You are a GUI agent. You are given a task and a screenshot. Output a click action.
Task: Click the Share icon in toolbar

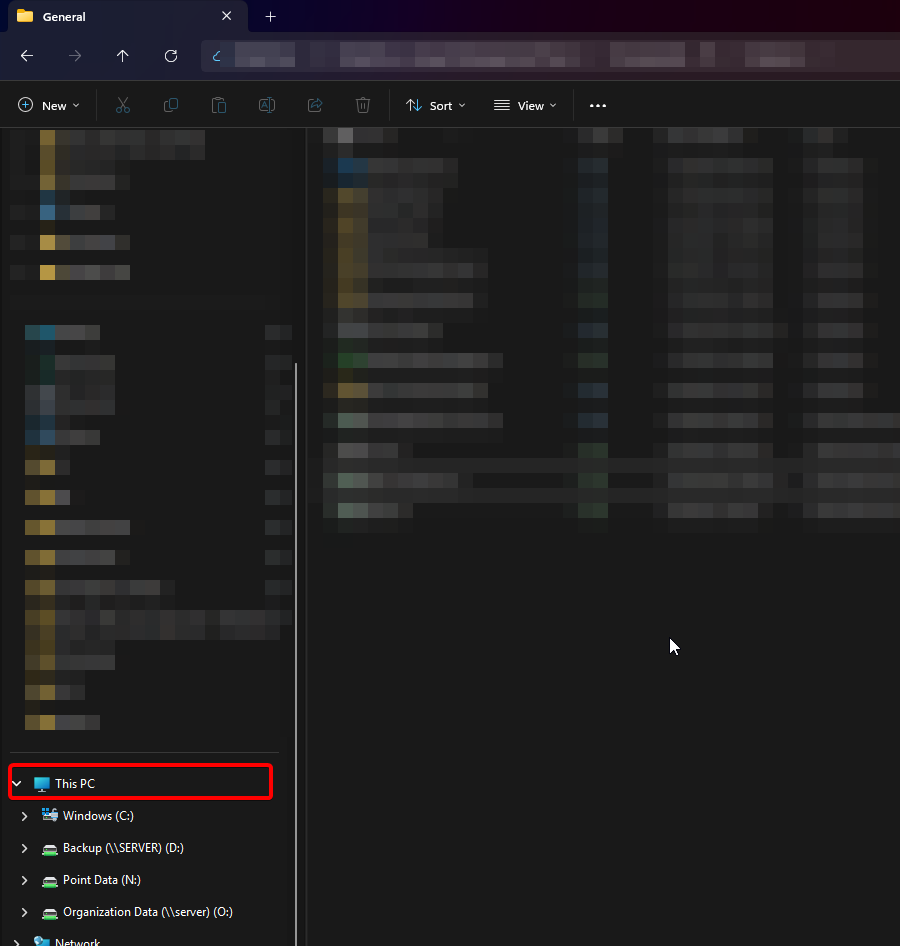315,105
